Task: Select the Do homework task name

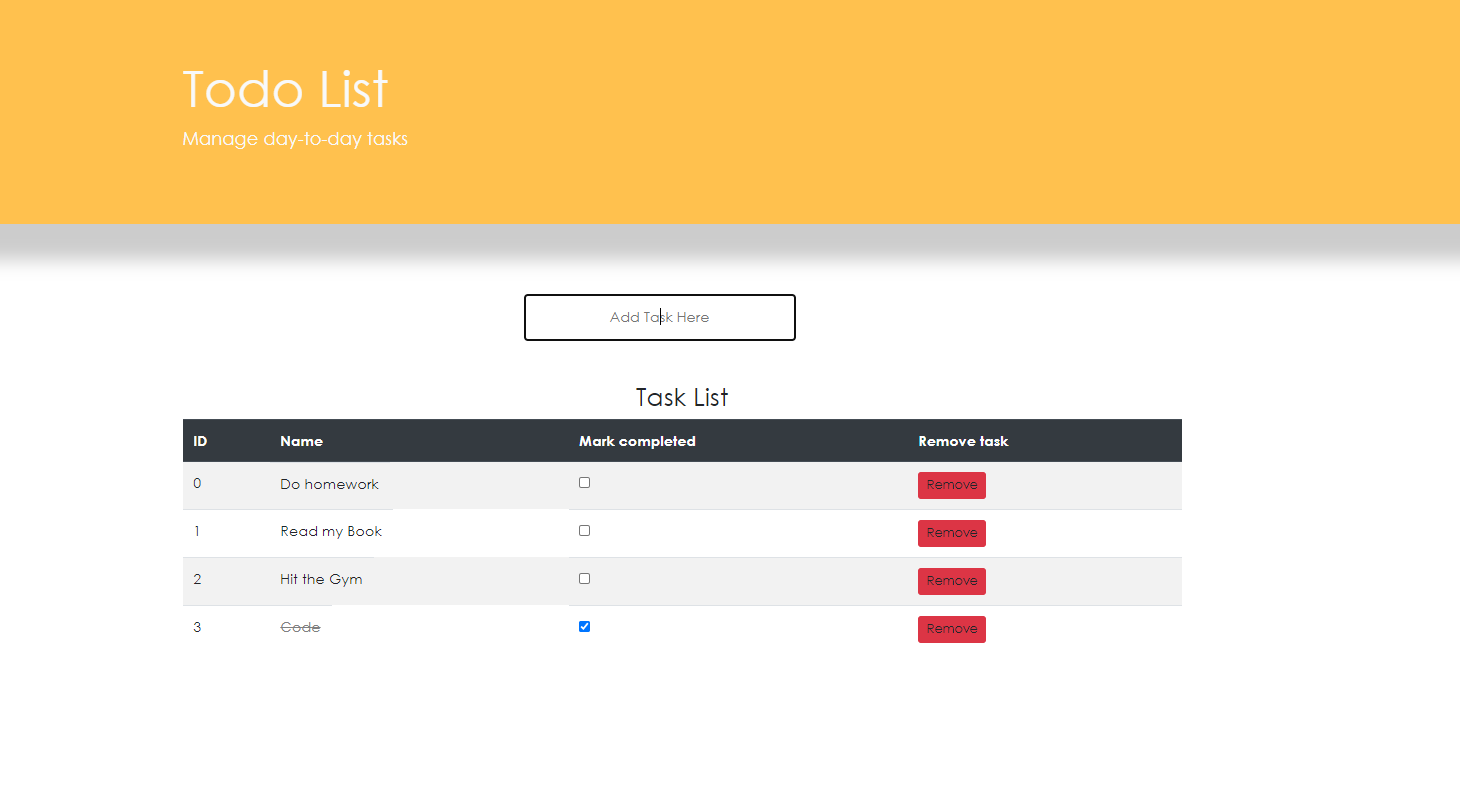Action: [329, 484]
